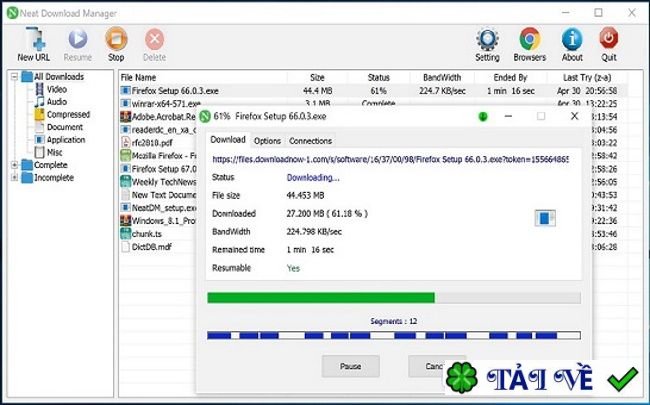Click the green Yes resumable value
650x405 pixels.
pos(293,268)
